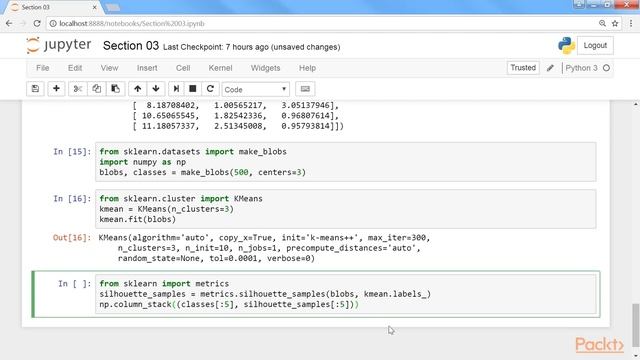Open the Help menu
Viewport: 640px width, 360px height.
click(x=307, y=68)
